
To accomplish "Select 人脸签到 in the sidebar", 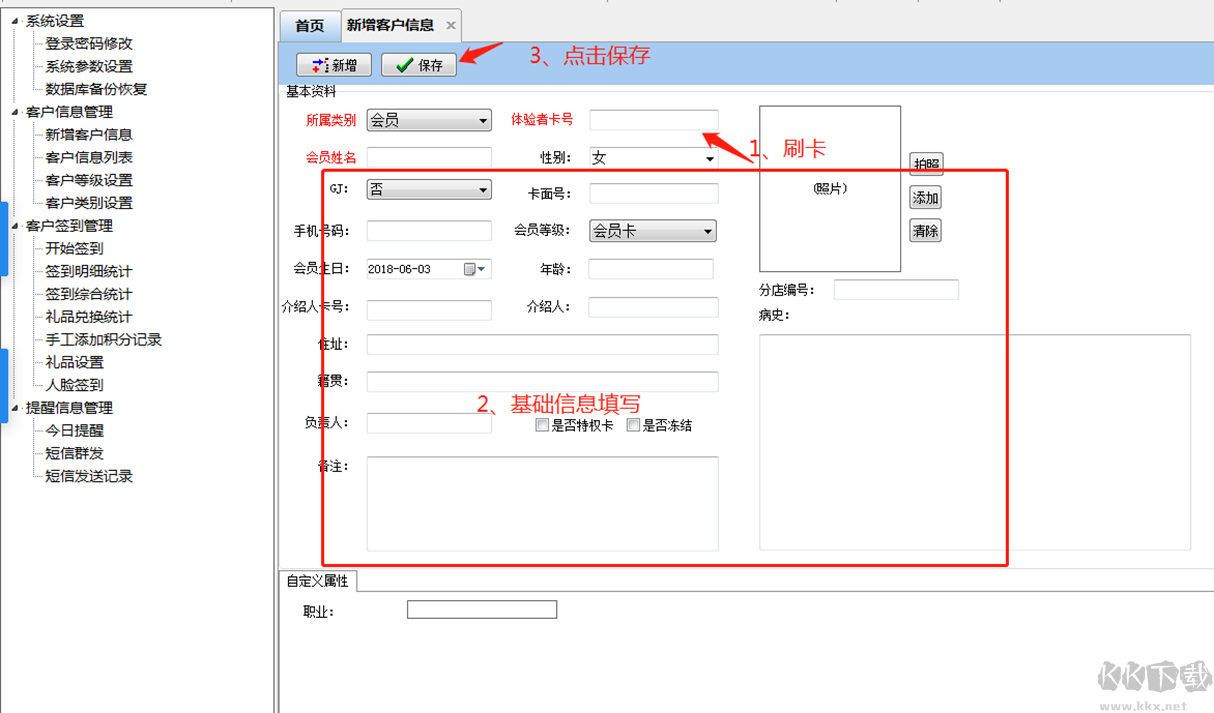I will coord(72,384).
